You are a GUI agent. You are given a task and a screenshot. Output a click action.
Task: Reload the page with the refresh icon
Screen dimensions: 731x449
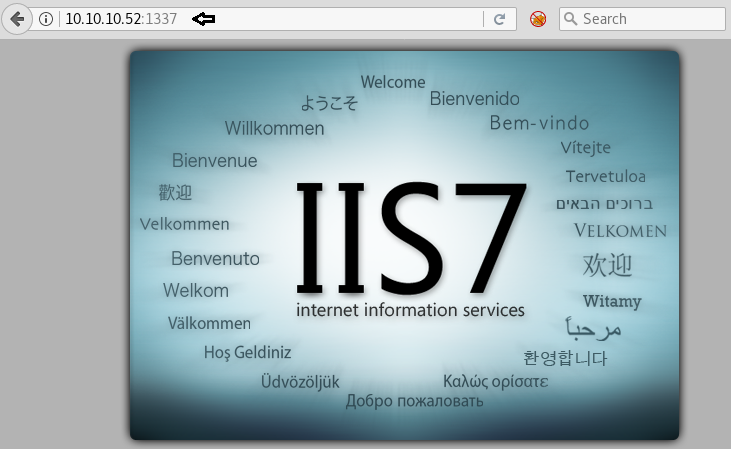(499, 19)
